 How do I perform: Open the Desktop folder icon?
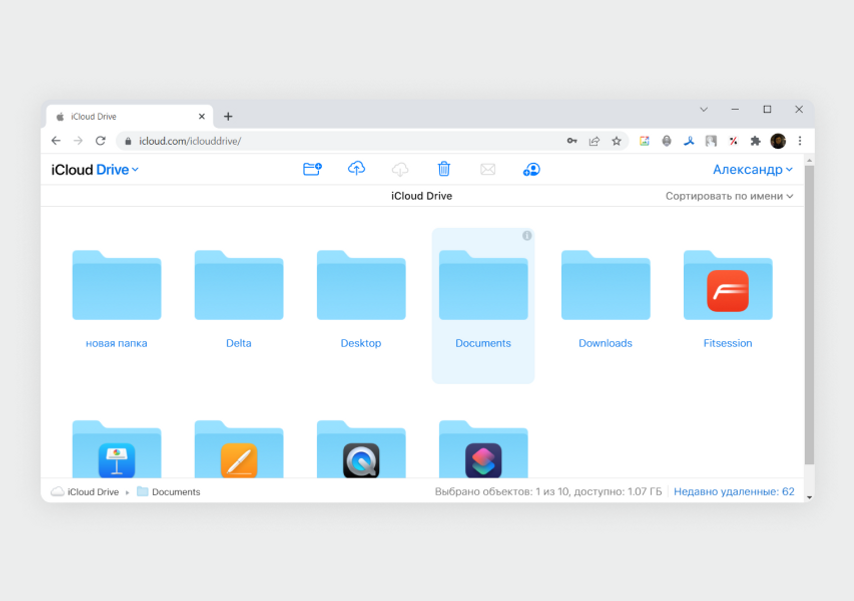coord(361,285)
